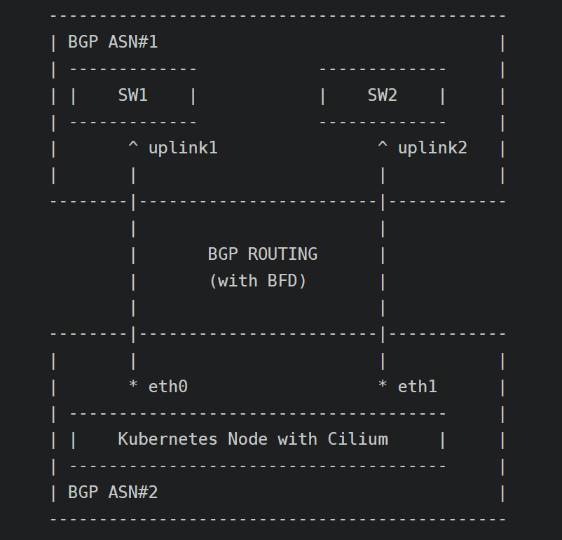Screen dimensions: 562x540
Task: Click the BGP ASN#1 label
Action: point(113,42)
